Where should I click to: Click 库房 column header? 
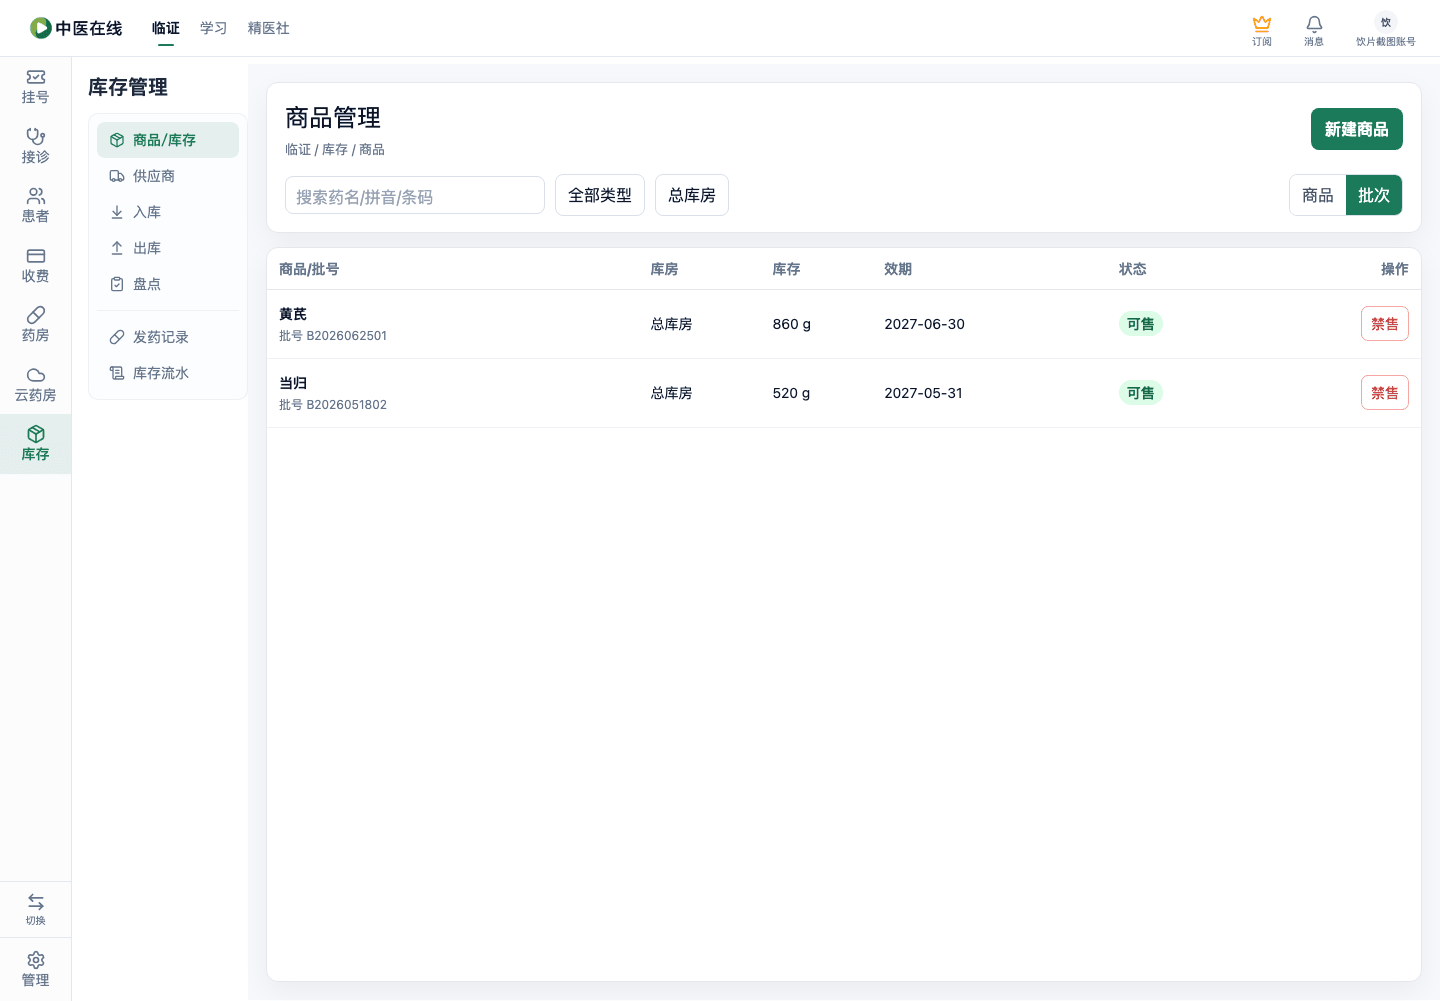tap(664, 269)
